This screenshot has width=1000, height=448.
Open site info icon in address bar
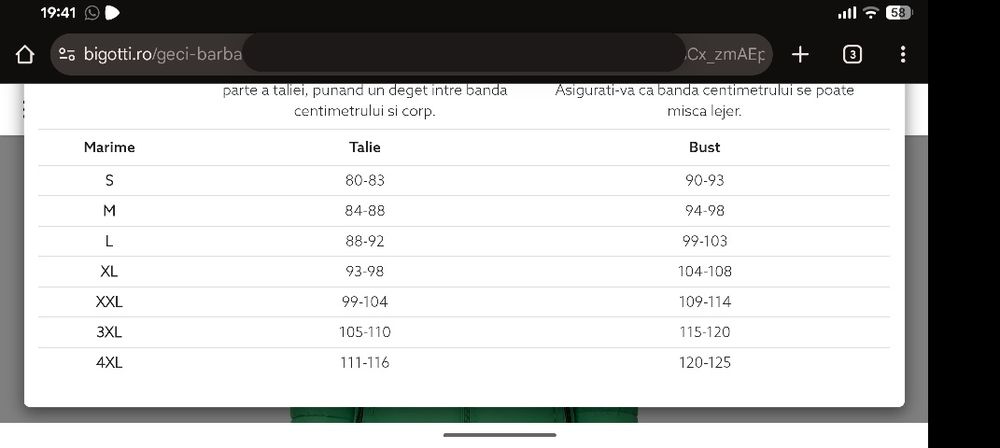67,55
